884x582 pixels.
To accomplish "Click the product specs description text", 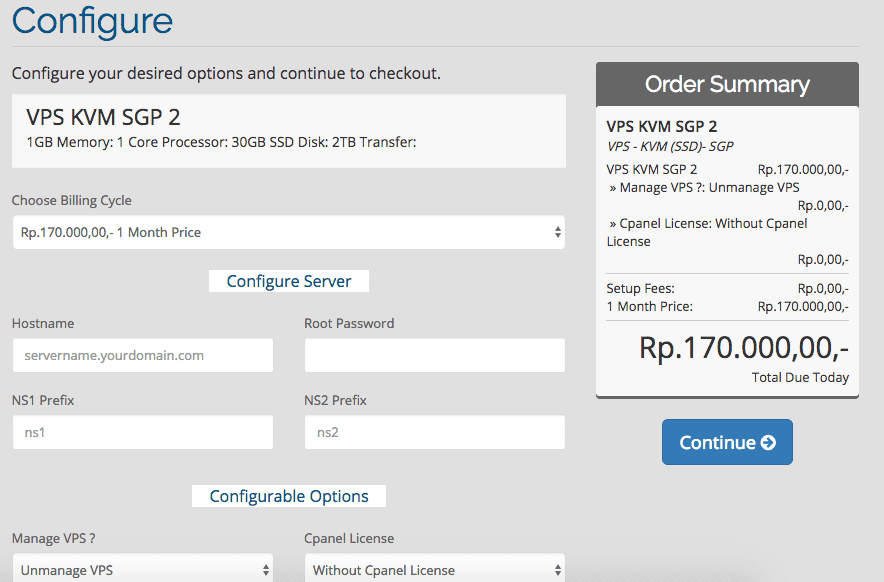I will 221,142.
